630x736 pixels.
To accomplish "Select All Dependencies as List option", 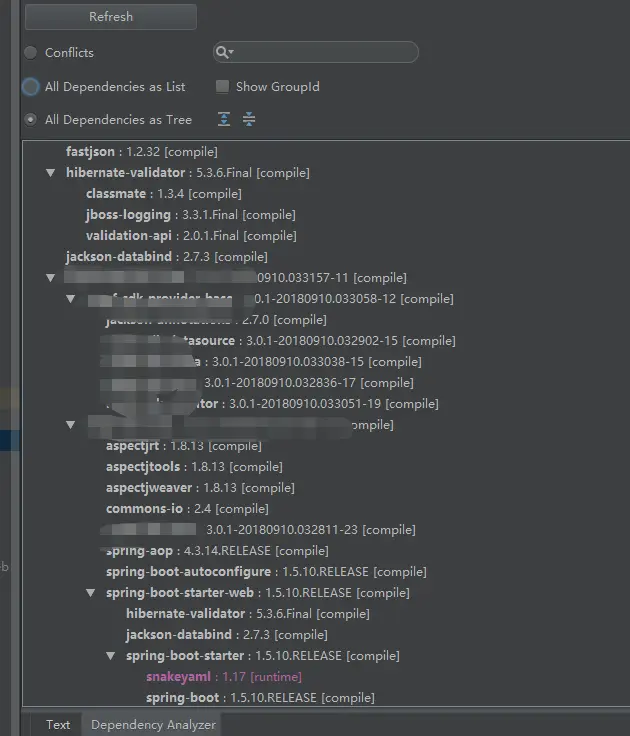I will [31, 86].
